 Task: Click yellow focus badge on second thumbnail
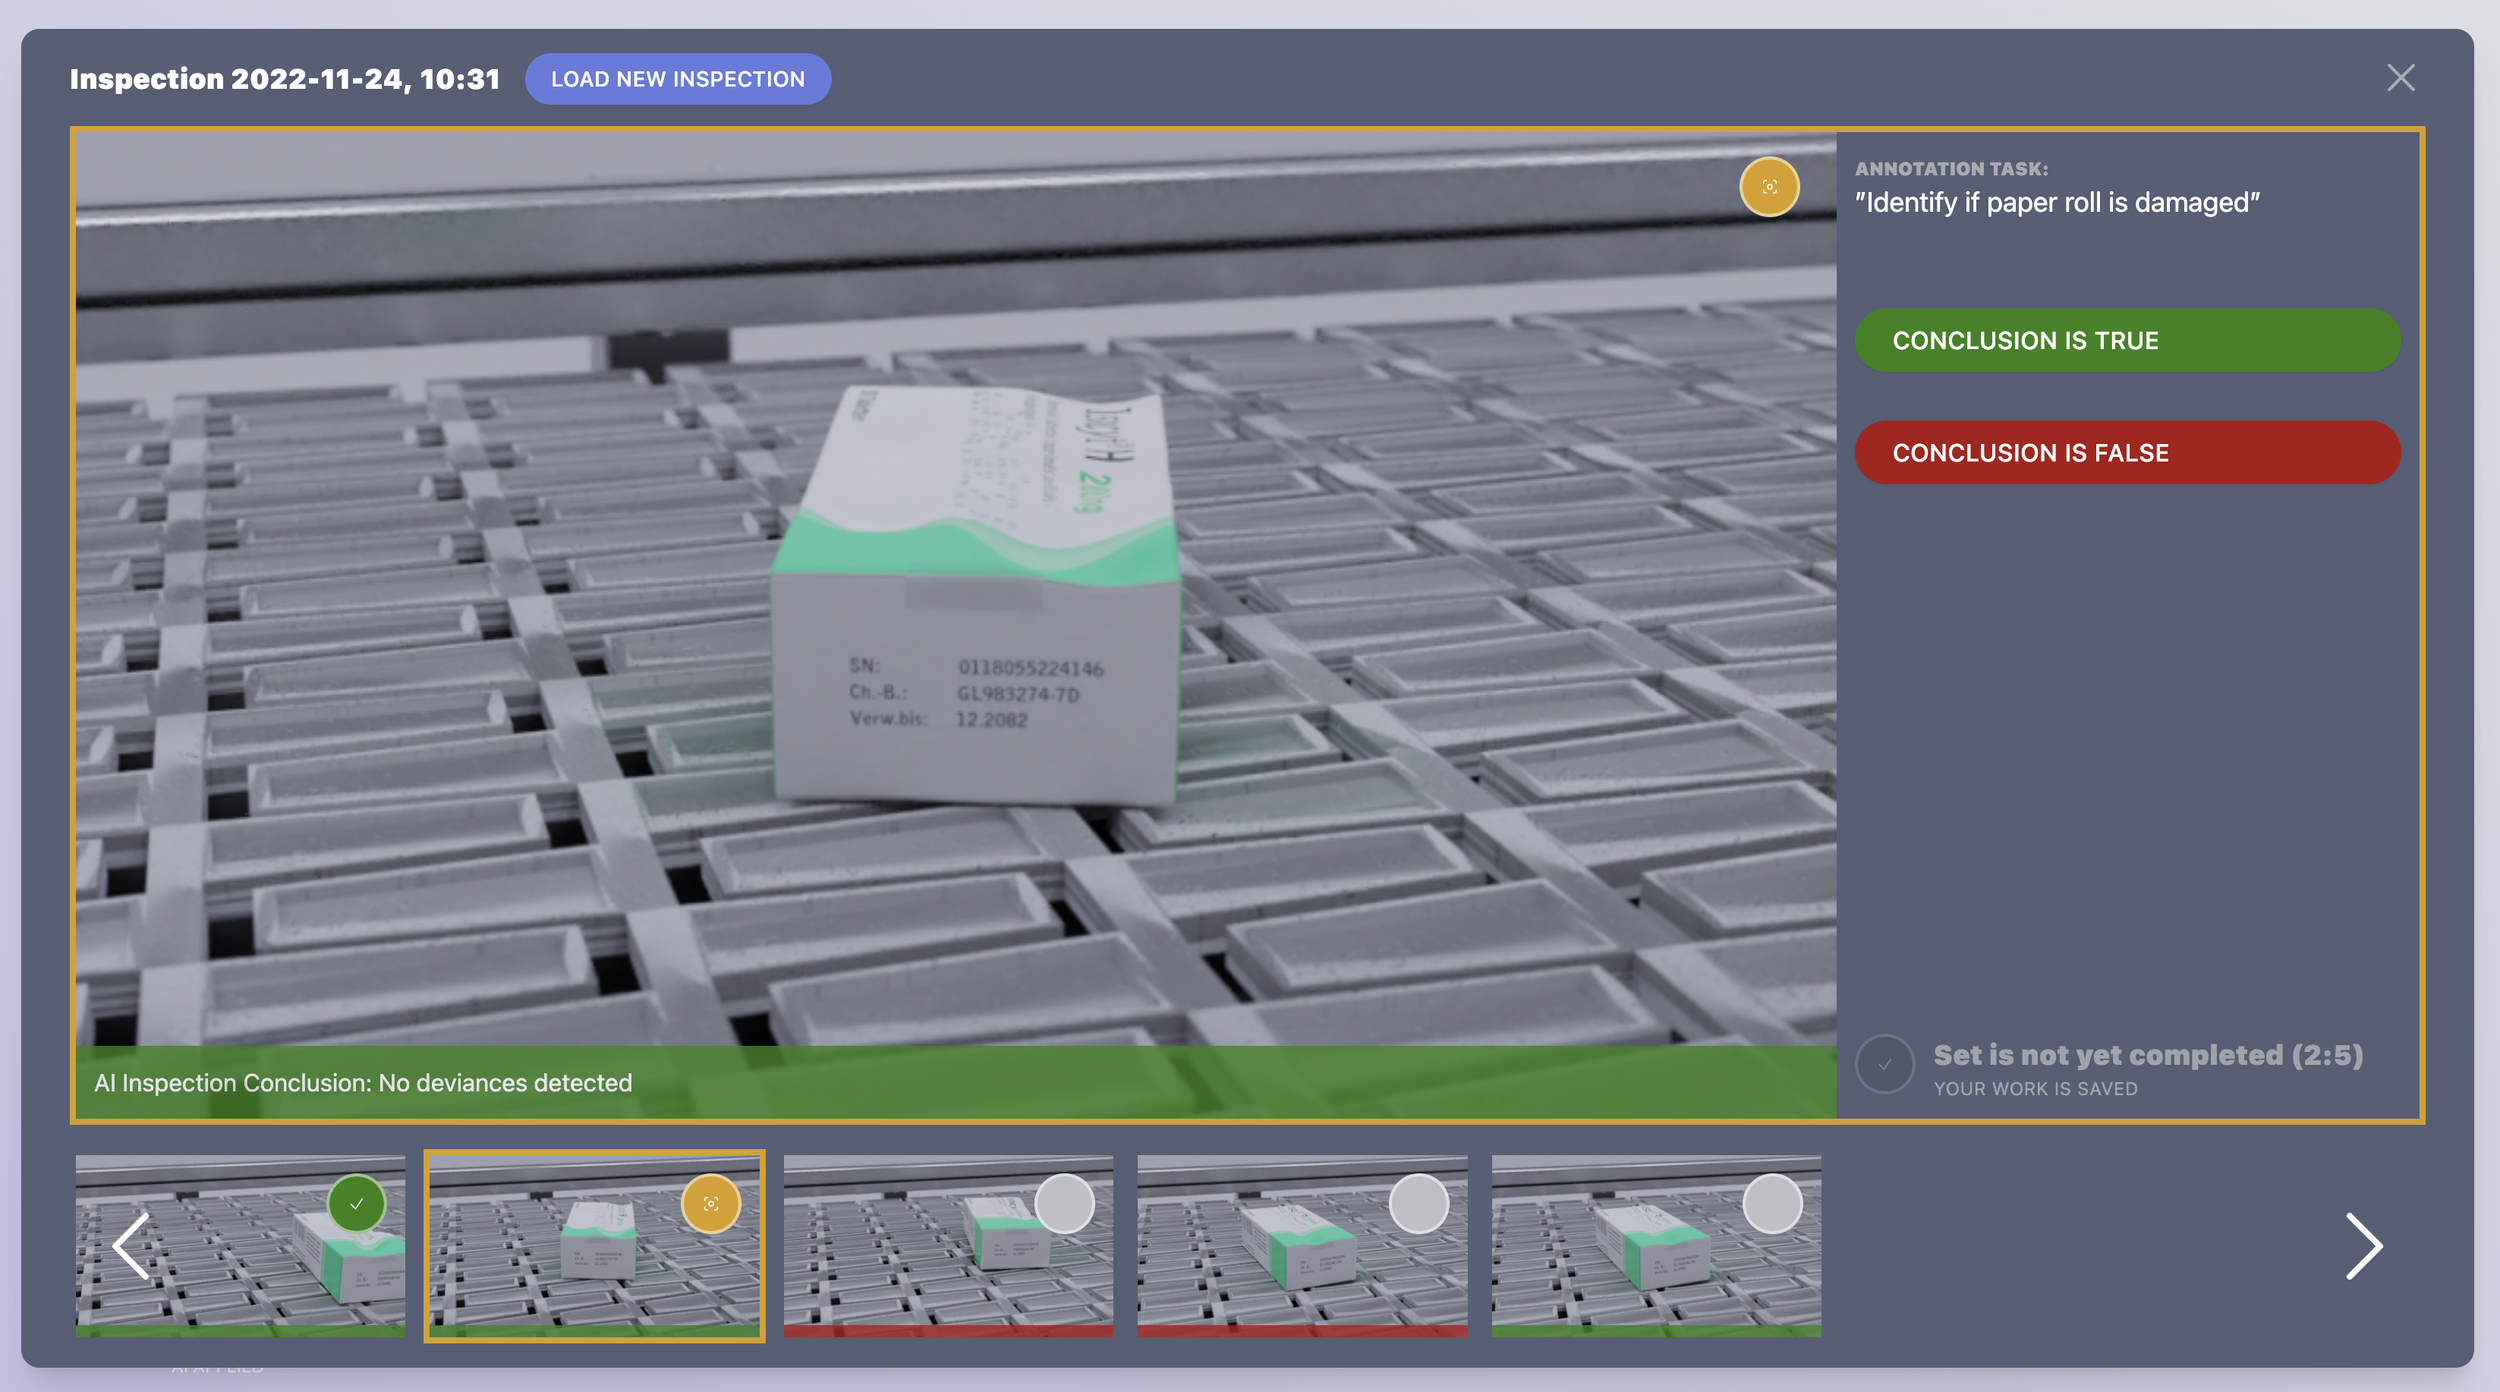[711, 1204]
